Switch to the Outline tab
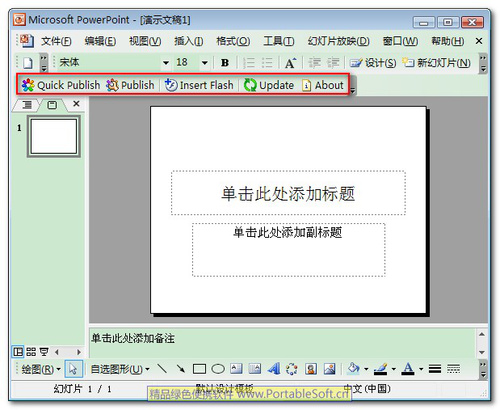This screenshot has width=500, height=410. (27, 105)
